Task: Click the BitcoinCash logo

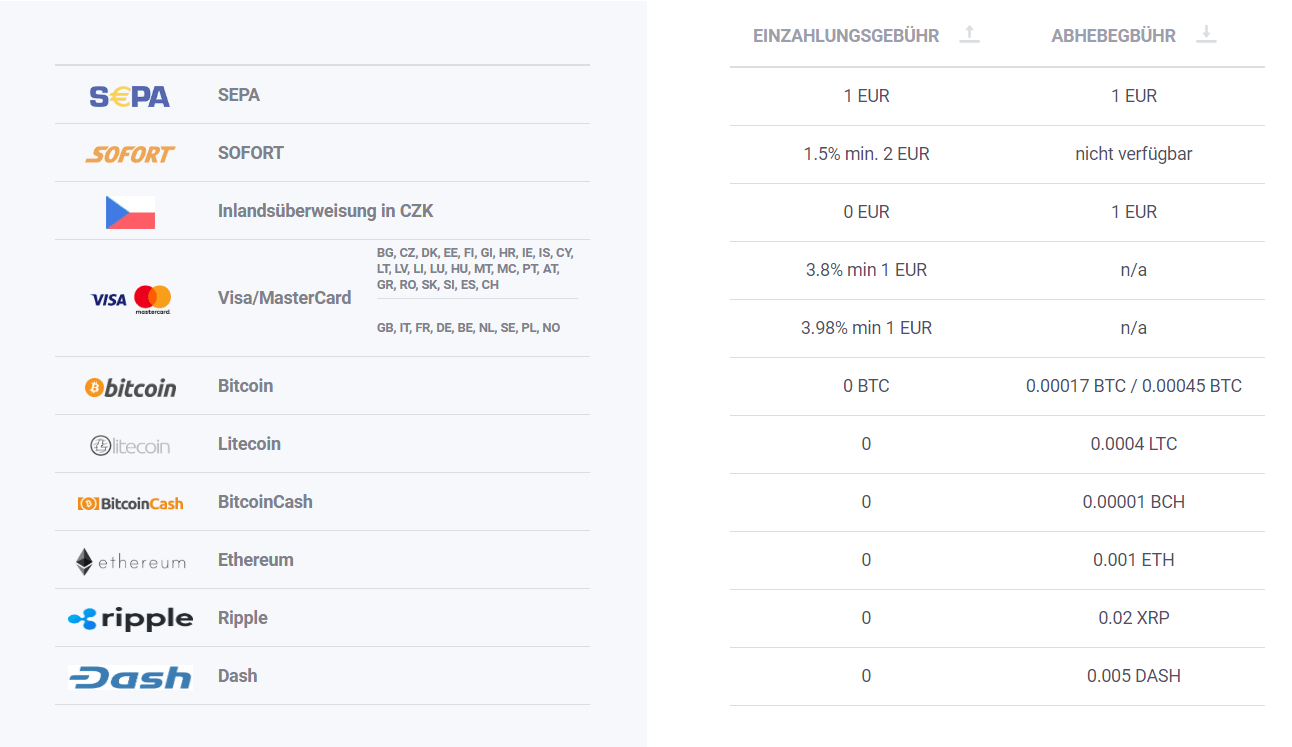Action: tap(130, 503)
